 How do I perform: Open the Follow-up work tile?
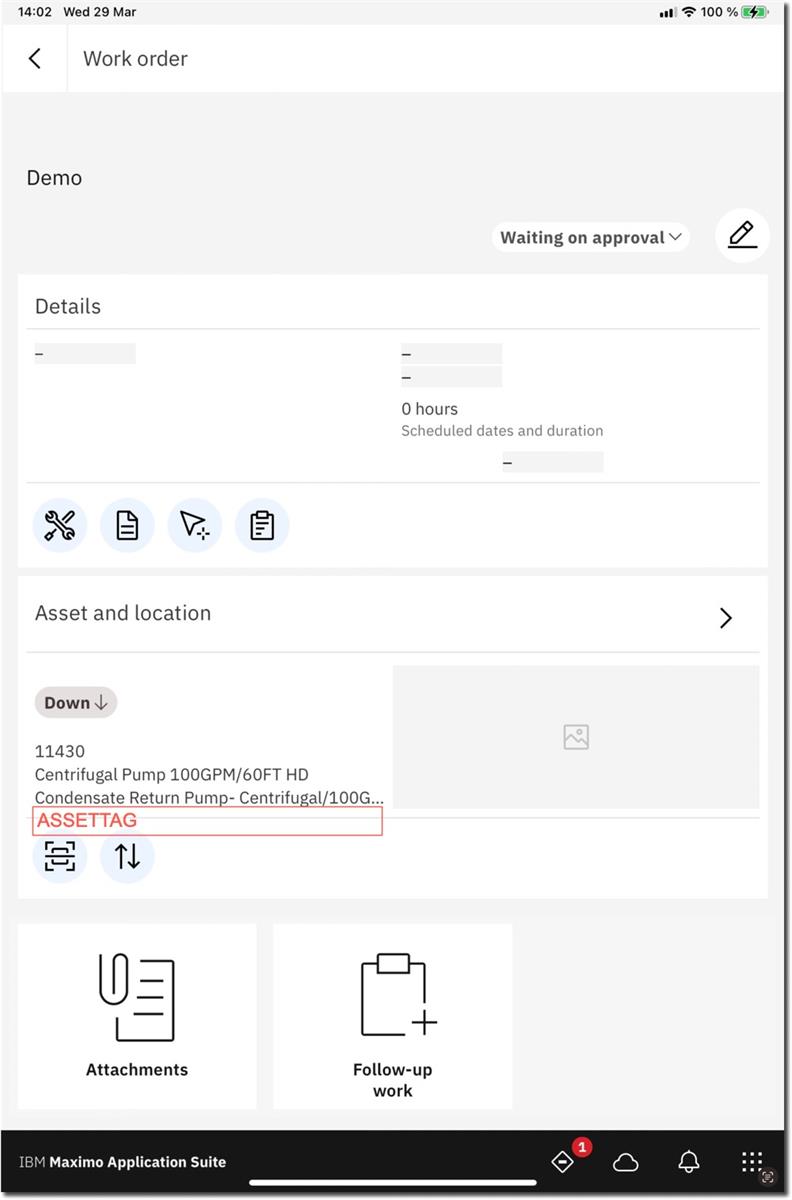point(392,1016)
